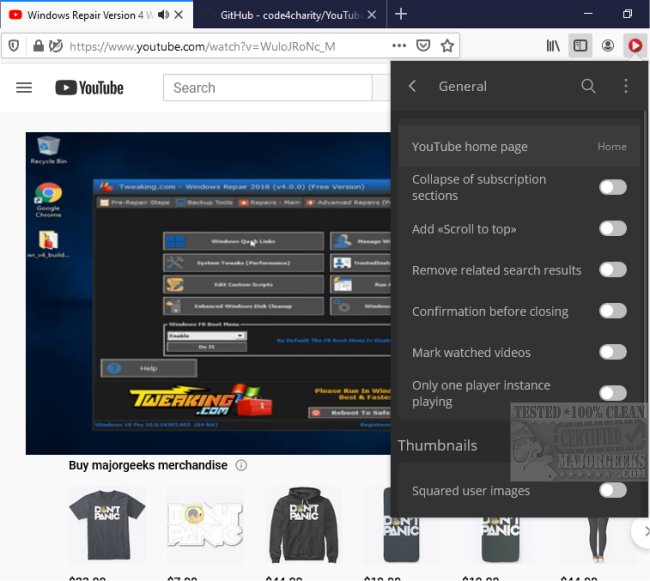Click the tracking protection shield icon

click(x=14, y=46)
